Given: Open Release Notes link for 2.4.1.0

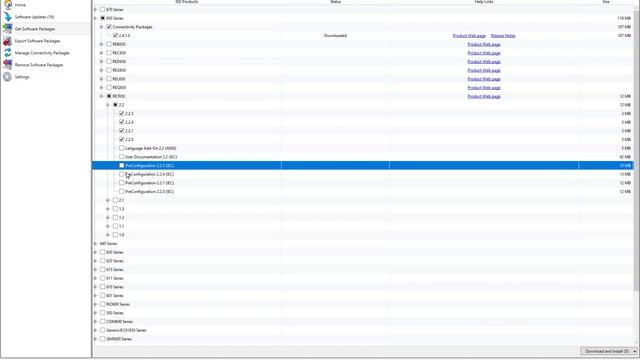Looking at the screenshot, I should (x=503, y=36).
